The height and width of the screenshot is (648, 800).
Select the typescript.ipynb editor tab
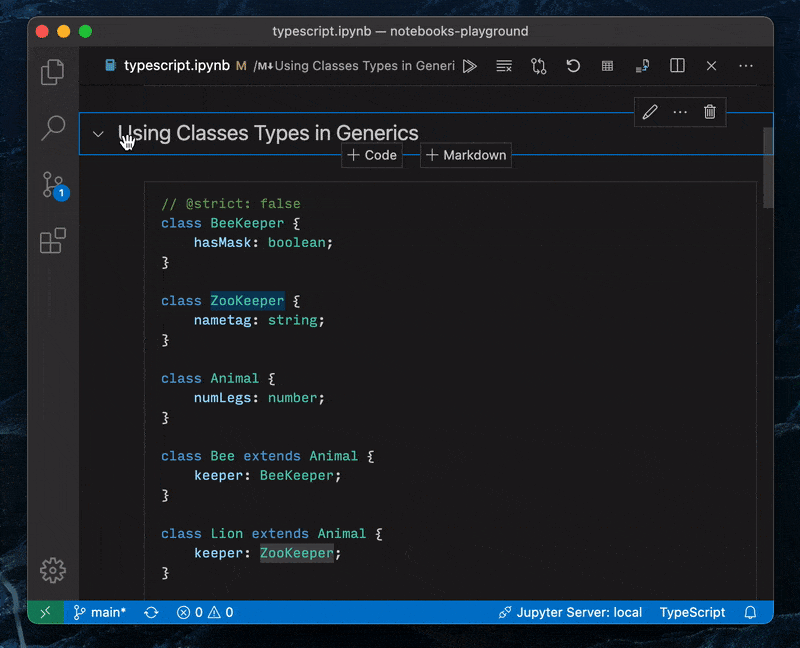pos(176,66)
